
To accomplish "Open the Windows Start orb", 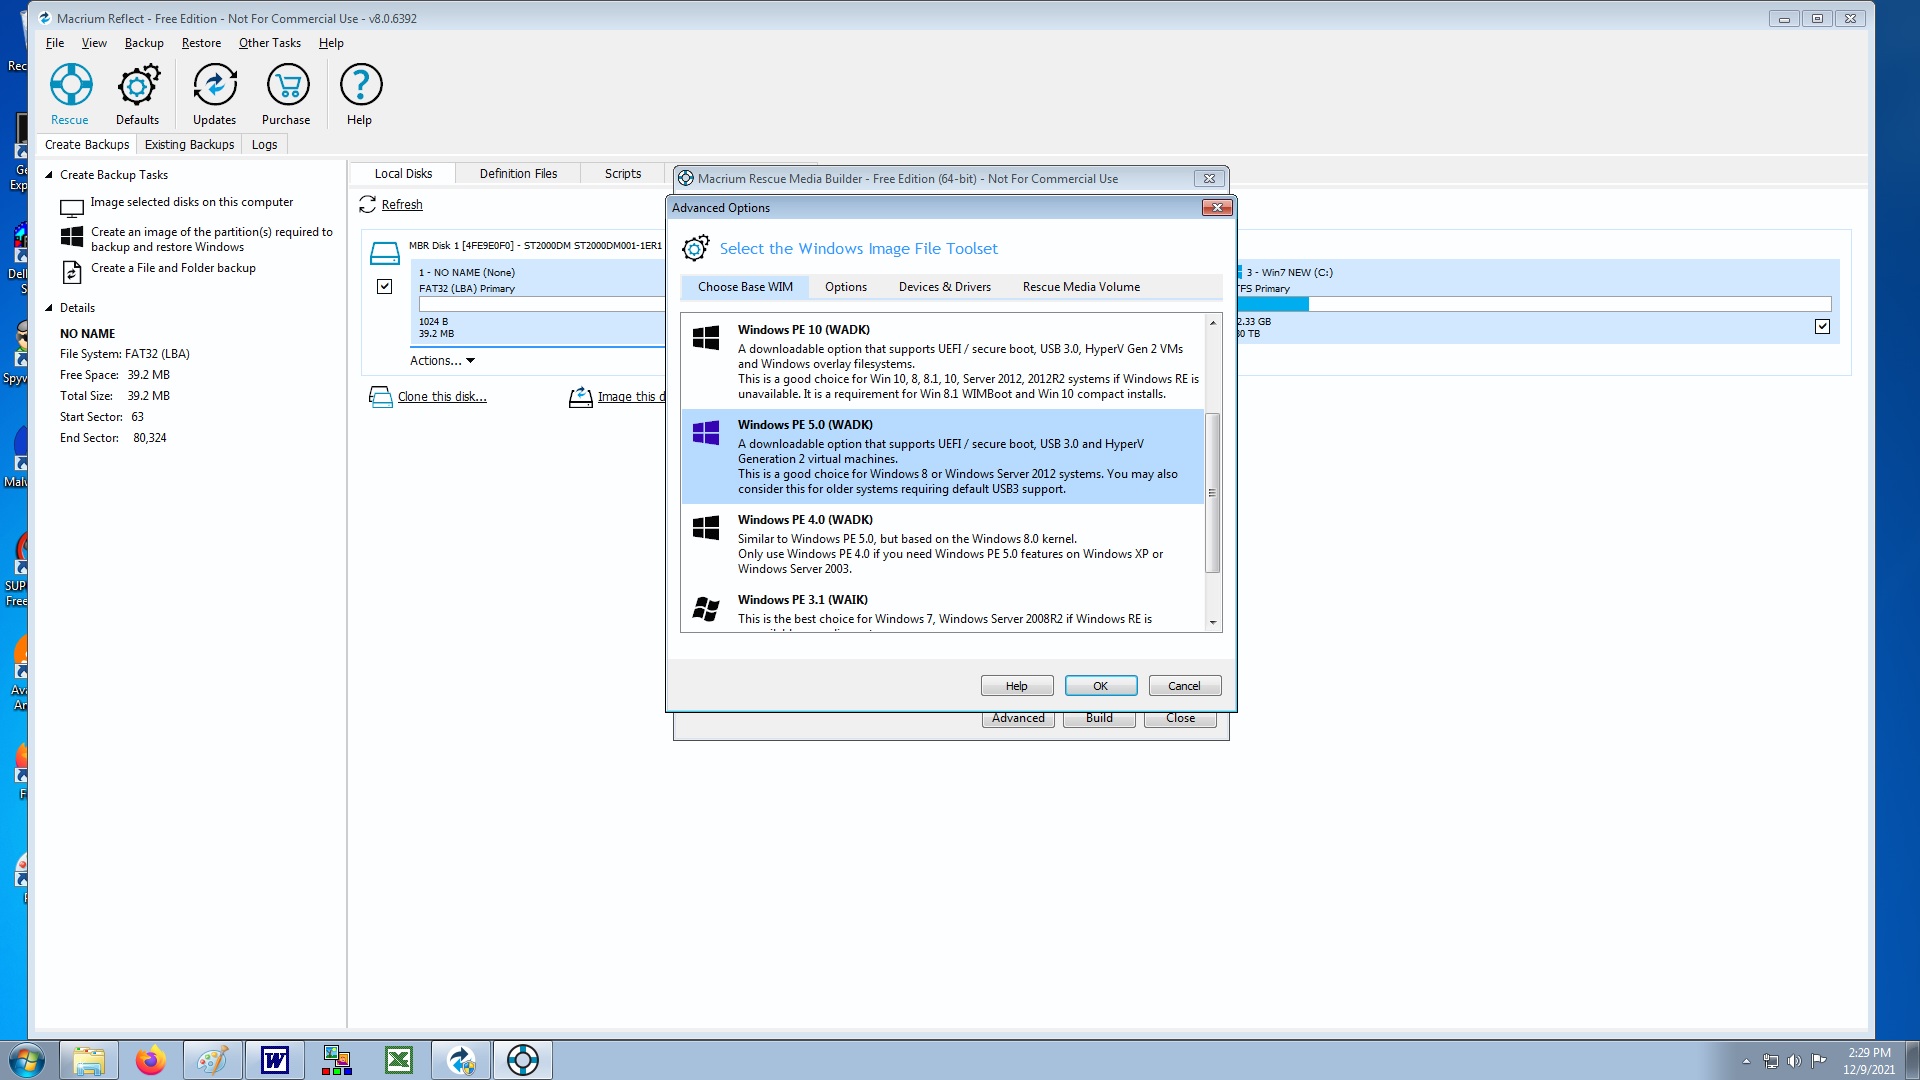I will pos(26,1060).
